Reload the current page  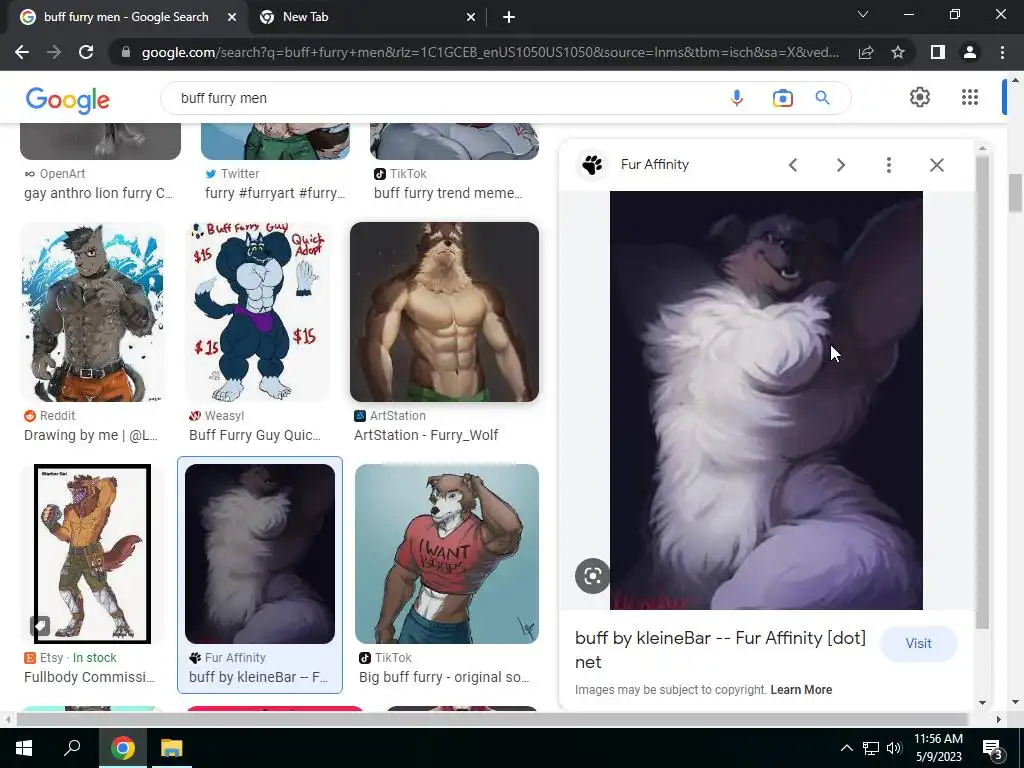pos(86,52)
